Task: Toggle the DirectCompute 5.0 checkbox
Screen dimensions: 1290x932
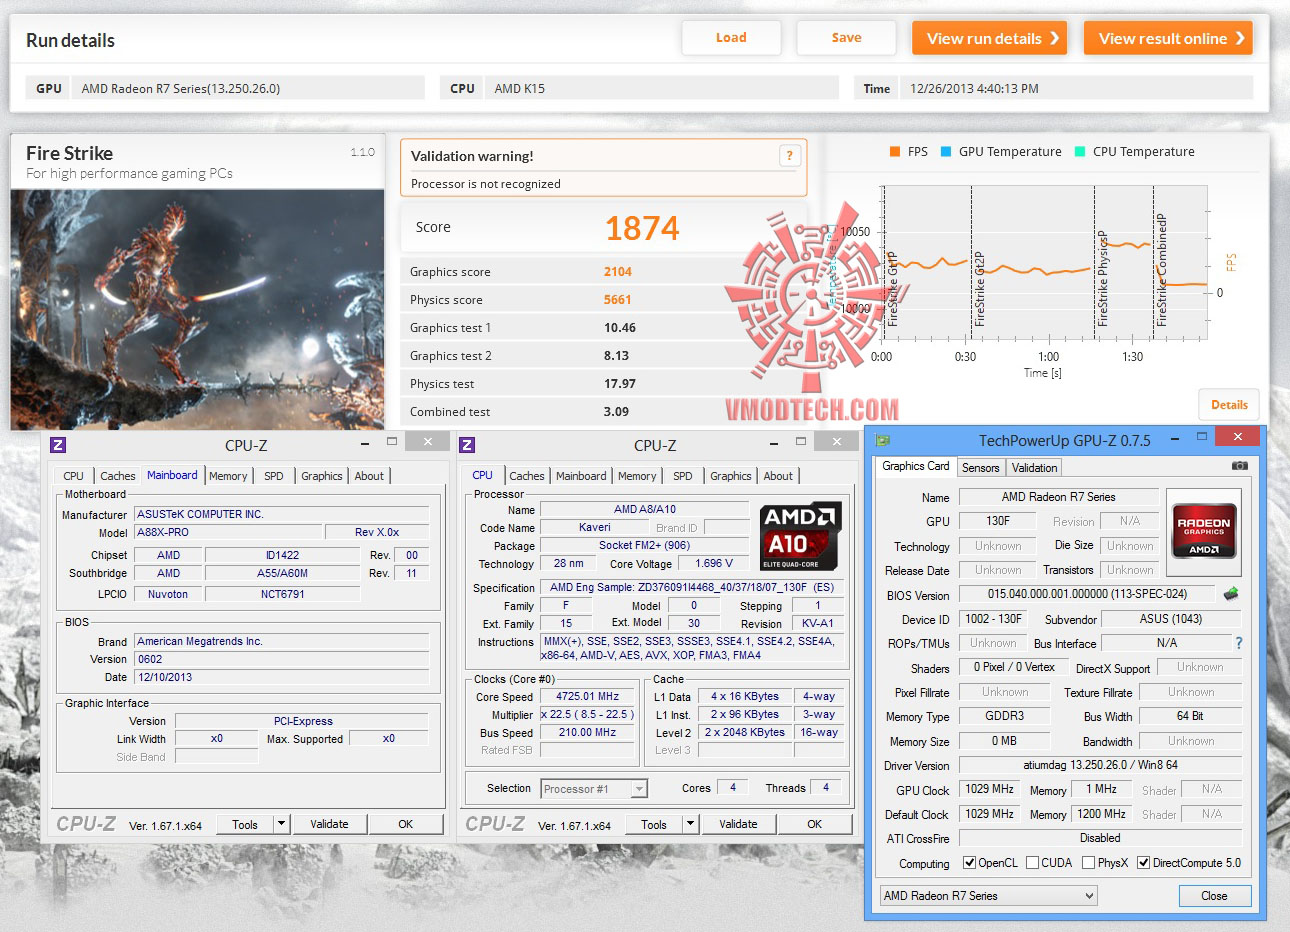Action: 1143,863
